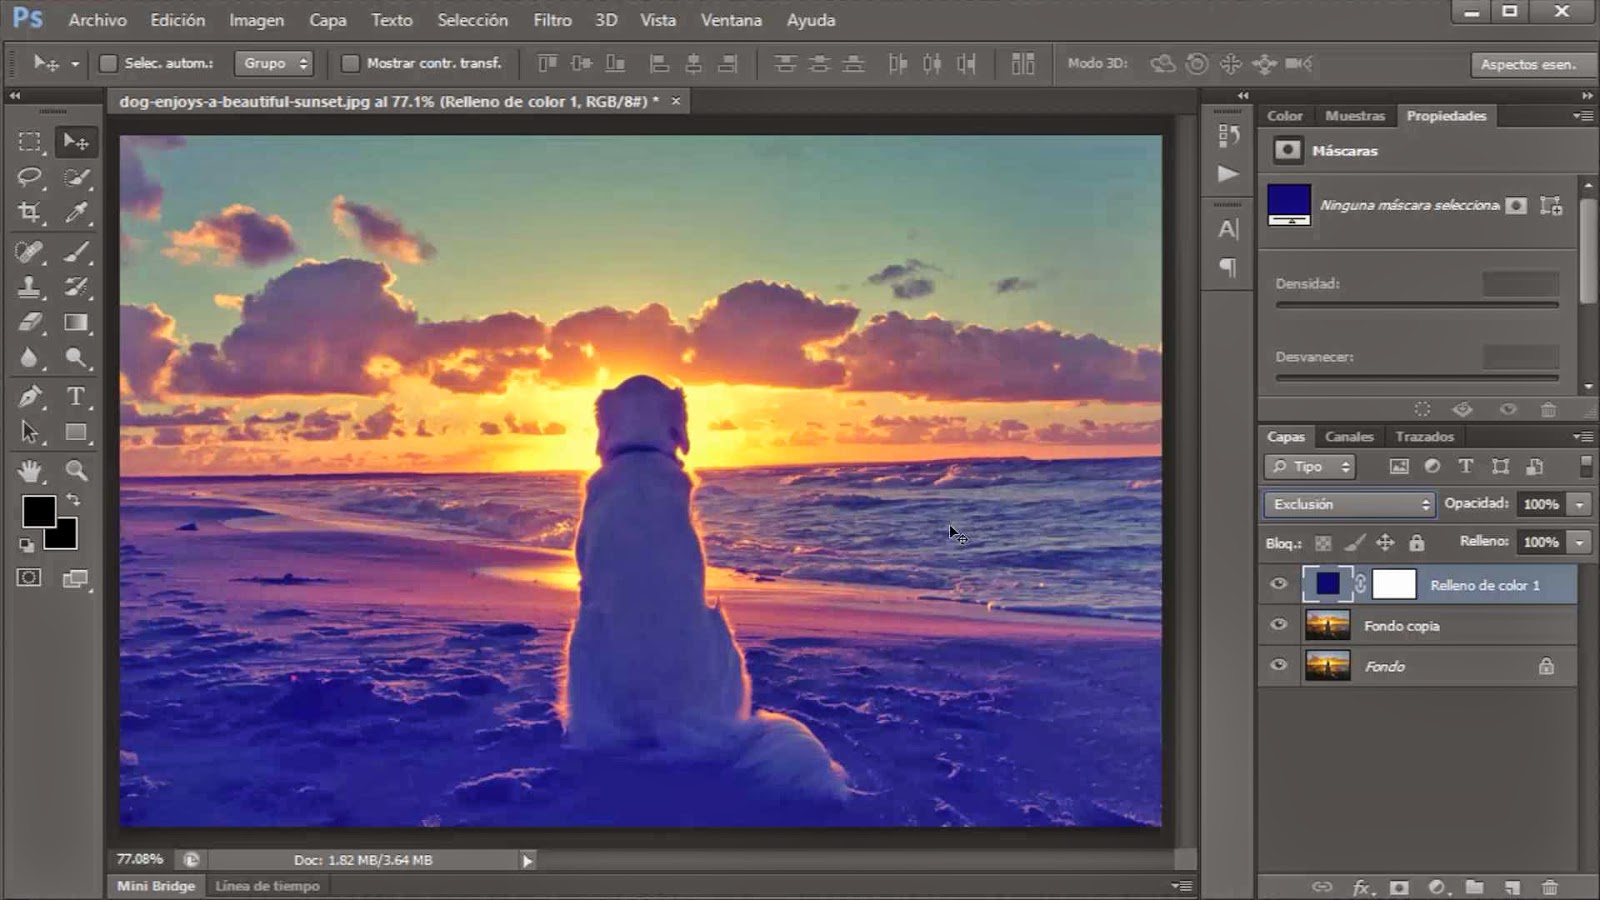
Task: Select the Quick Selection tool
Action: click(x=76, y=178)
